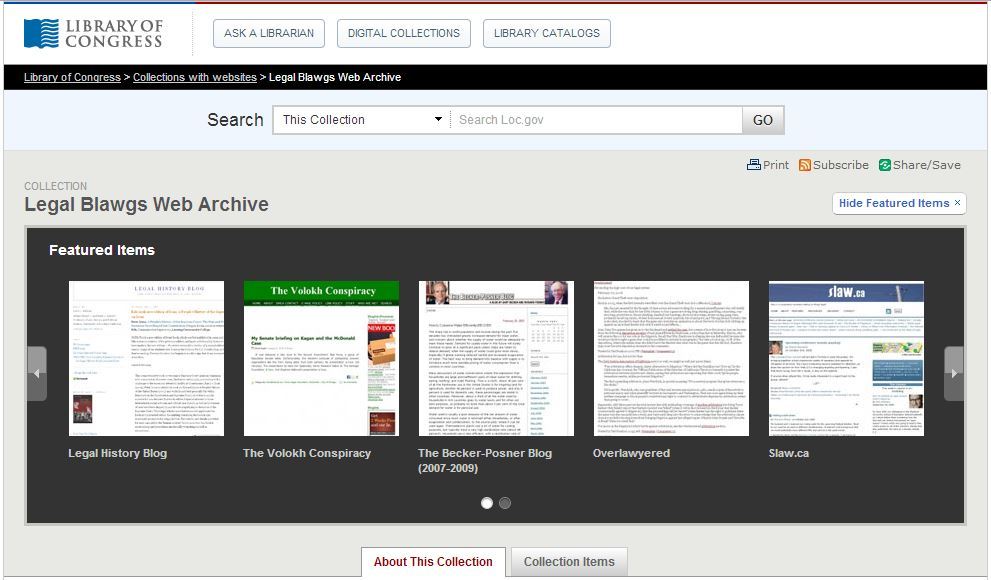991x580 pixels.
Task: Click the Legal Blawgs Web Archive heading
Action: [x=147, y=204]
